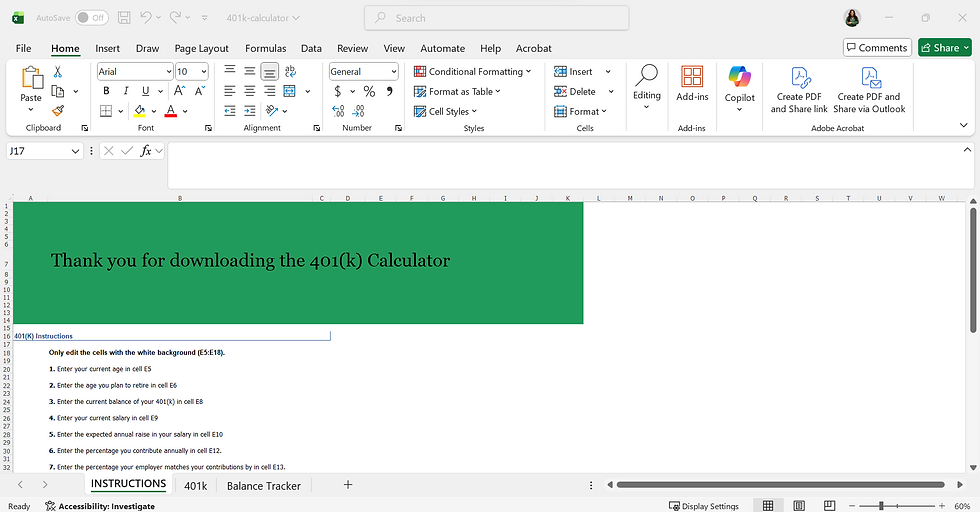Image resolution: width=980 pixels, height=512 pixels.
Task: Toggle the AutoSave switch
Action: pyautogui.click(x=92, y=18)
